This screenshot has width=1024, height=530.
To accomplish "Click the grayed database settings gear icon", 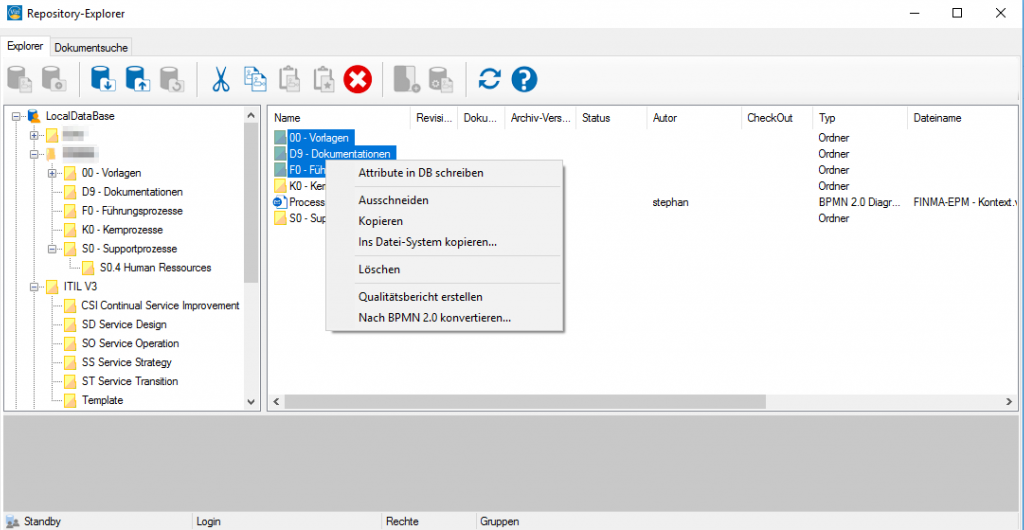I will [441, 79].
